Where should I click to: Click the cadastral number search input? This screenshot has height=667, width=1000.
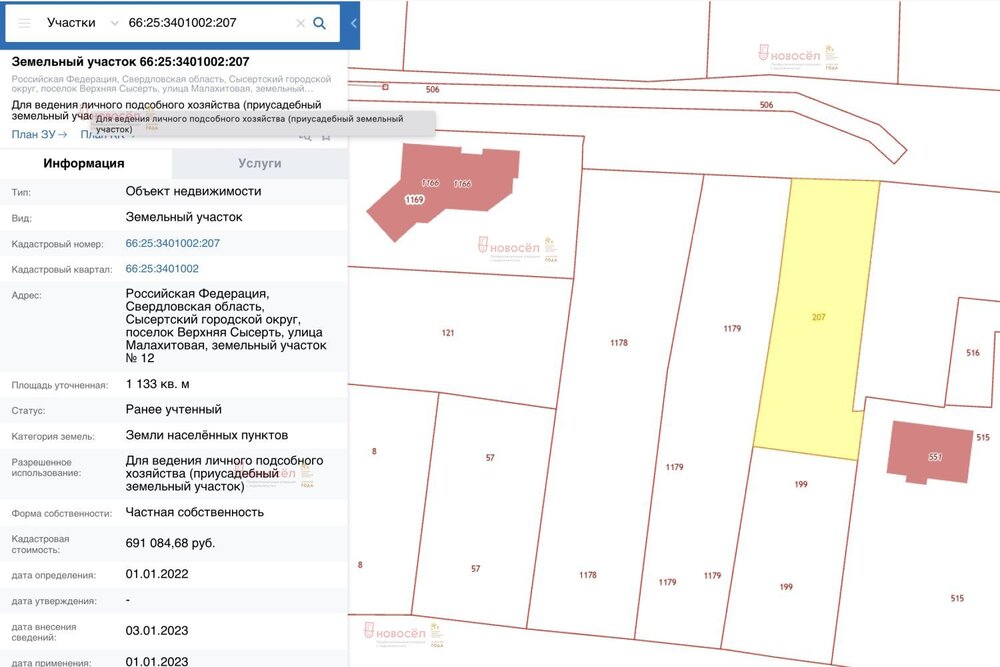tap(209, 23)
